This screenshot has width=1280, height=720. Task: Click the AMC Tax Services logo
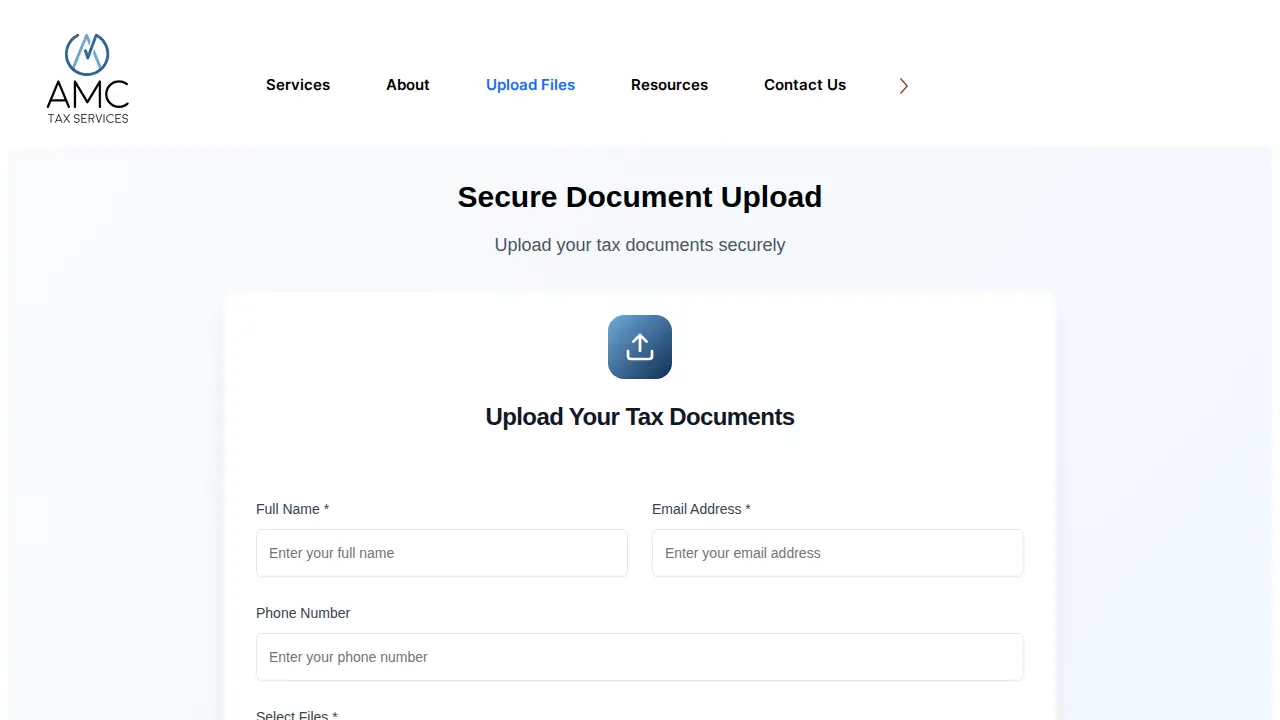[88, 78]
